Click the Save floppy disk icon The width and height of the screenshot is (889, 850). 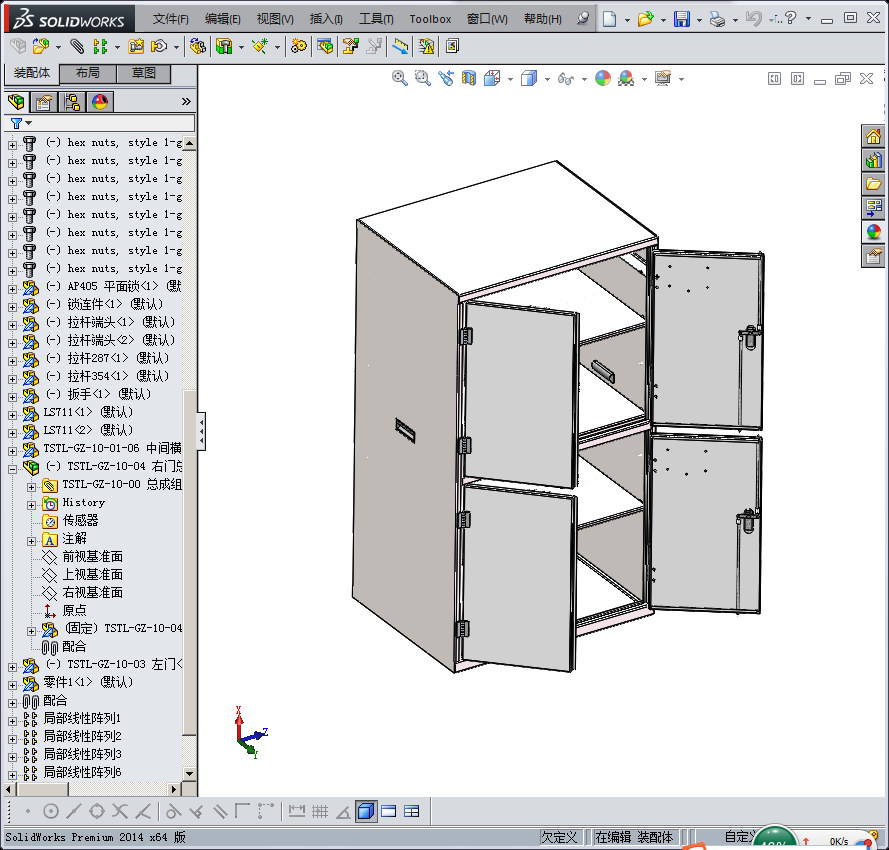point(681,19)
